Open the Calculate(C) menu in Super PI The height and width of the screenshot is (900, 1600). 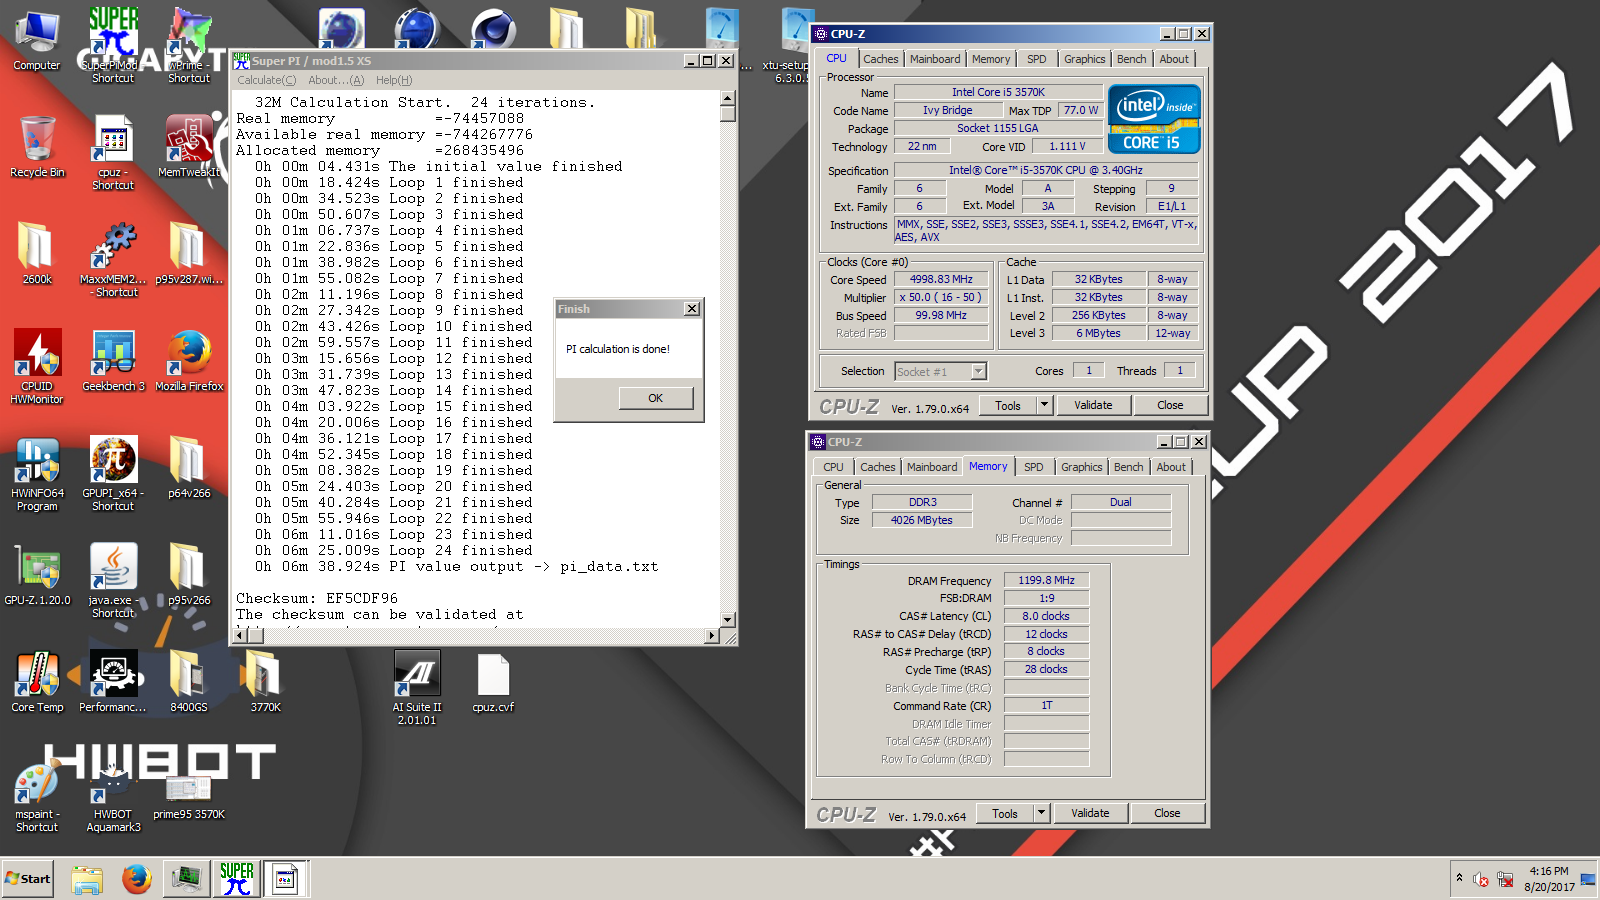[x=266, y=80]
